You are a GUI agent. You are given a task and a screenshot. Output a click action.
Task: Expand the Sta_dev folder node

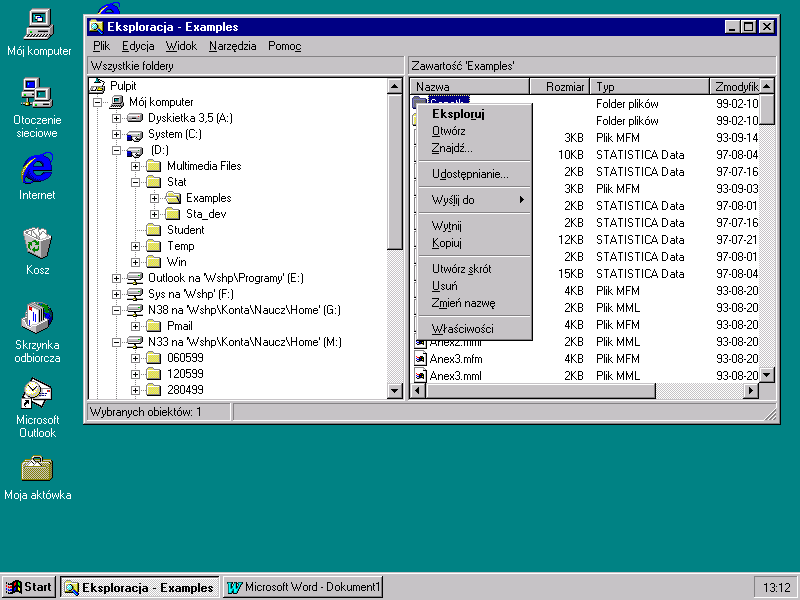155,214
